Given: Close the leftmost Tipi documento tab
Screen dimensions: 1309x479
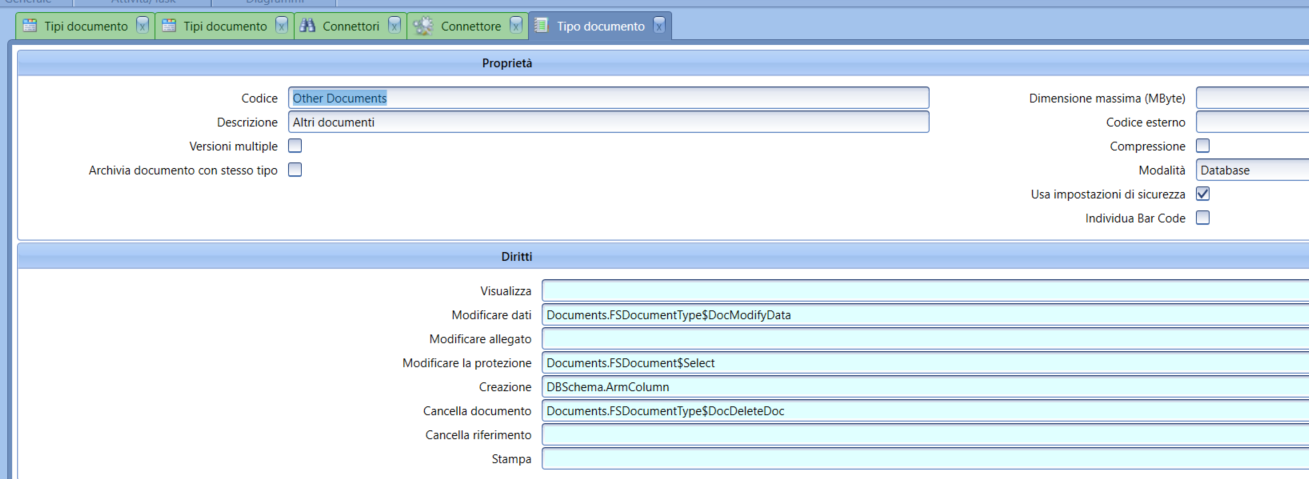Looking at the screenshot, I should (x=142, y=27).
